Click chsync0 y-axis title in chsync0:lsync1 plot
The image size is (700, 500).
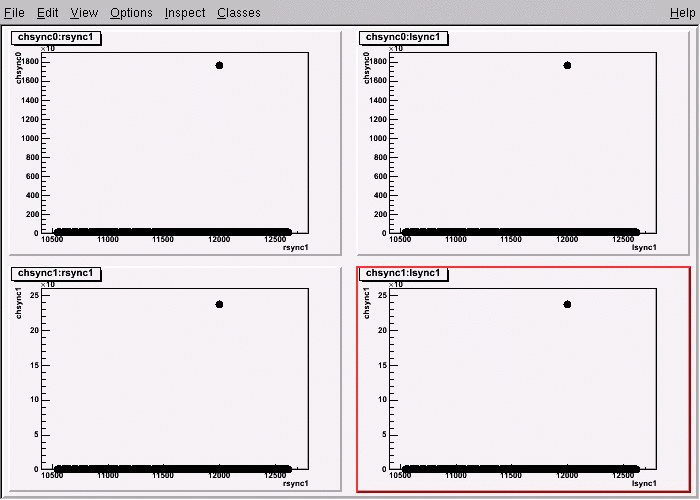click(367, 68)
